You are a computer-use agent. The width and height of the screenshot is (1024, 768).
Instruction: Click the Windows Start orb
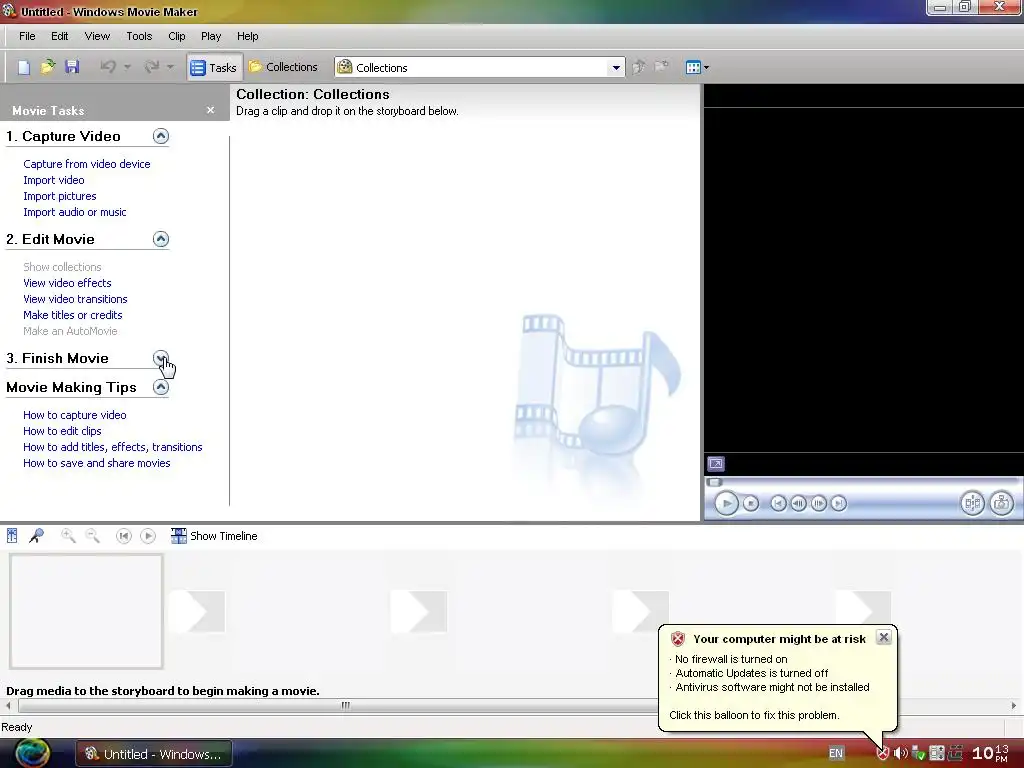(x=32, y=753)
